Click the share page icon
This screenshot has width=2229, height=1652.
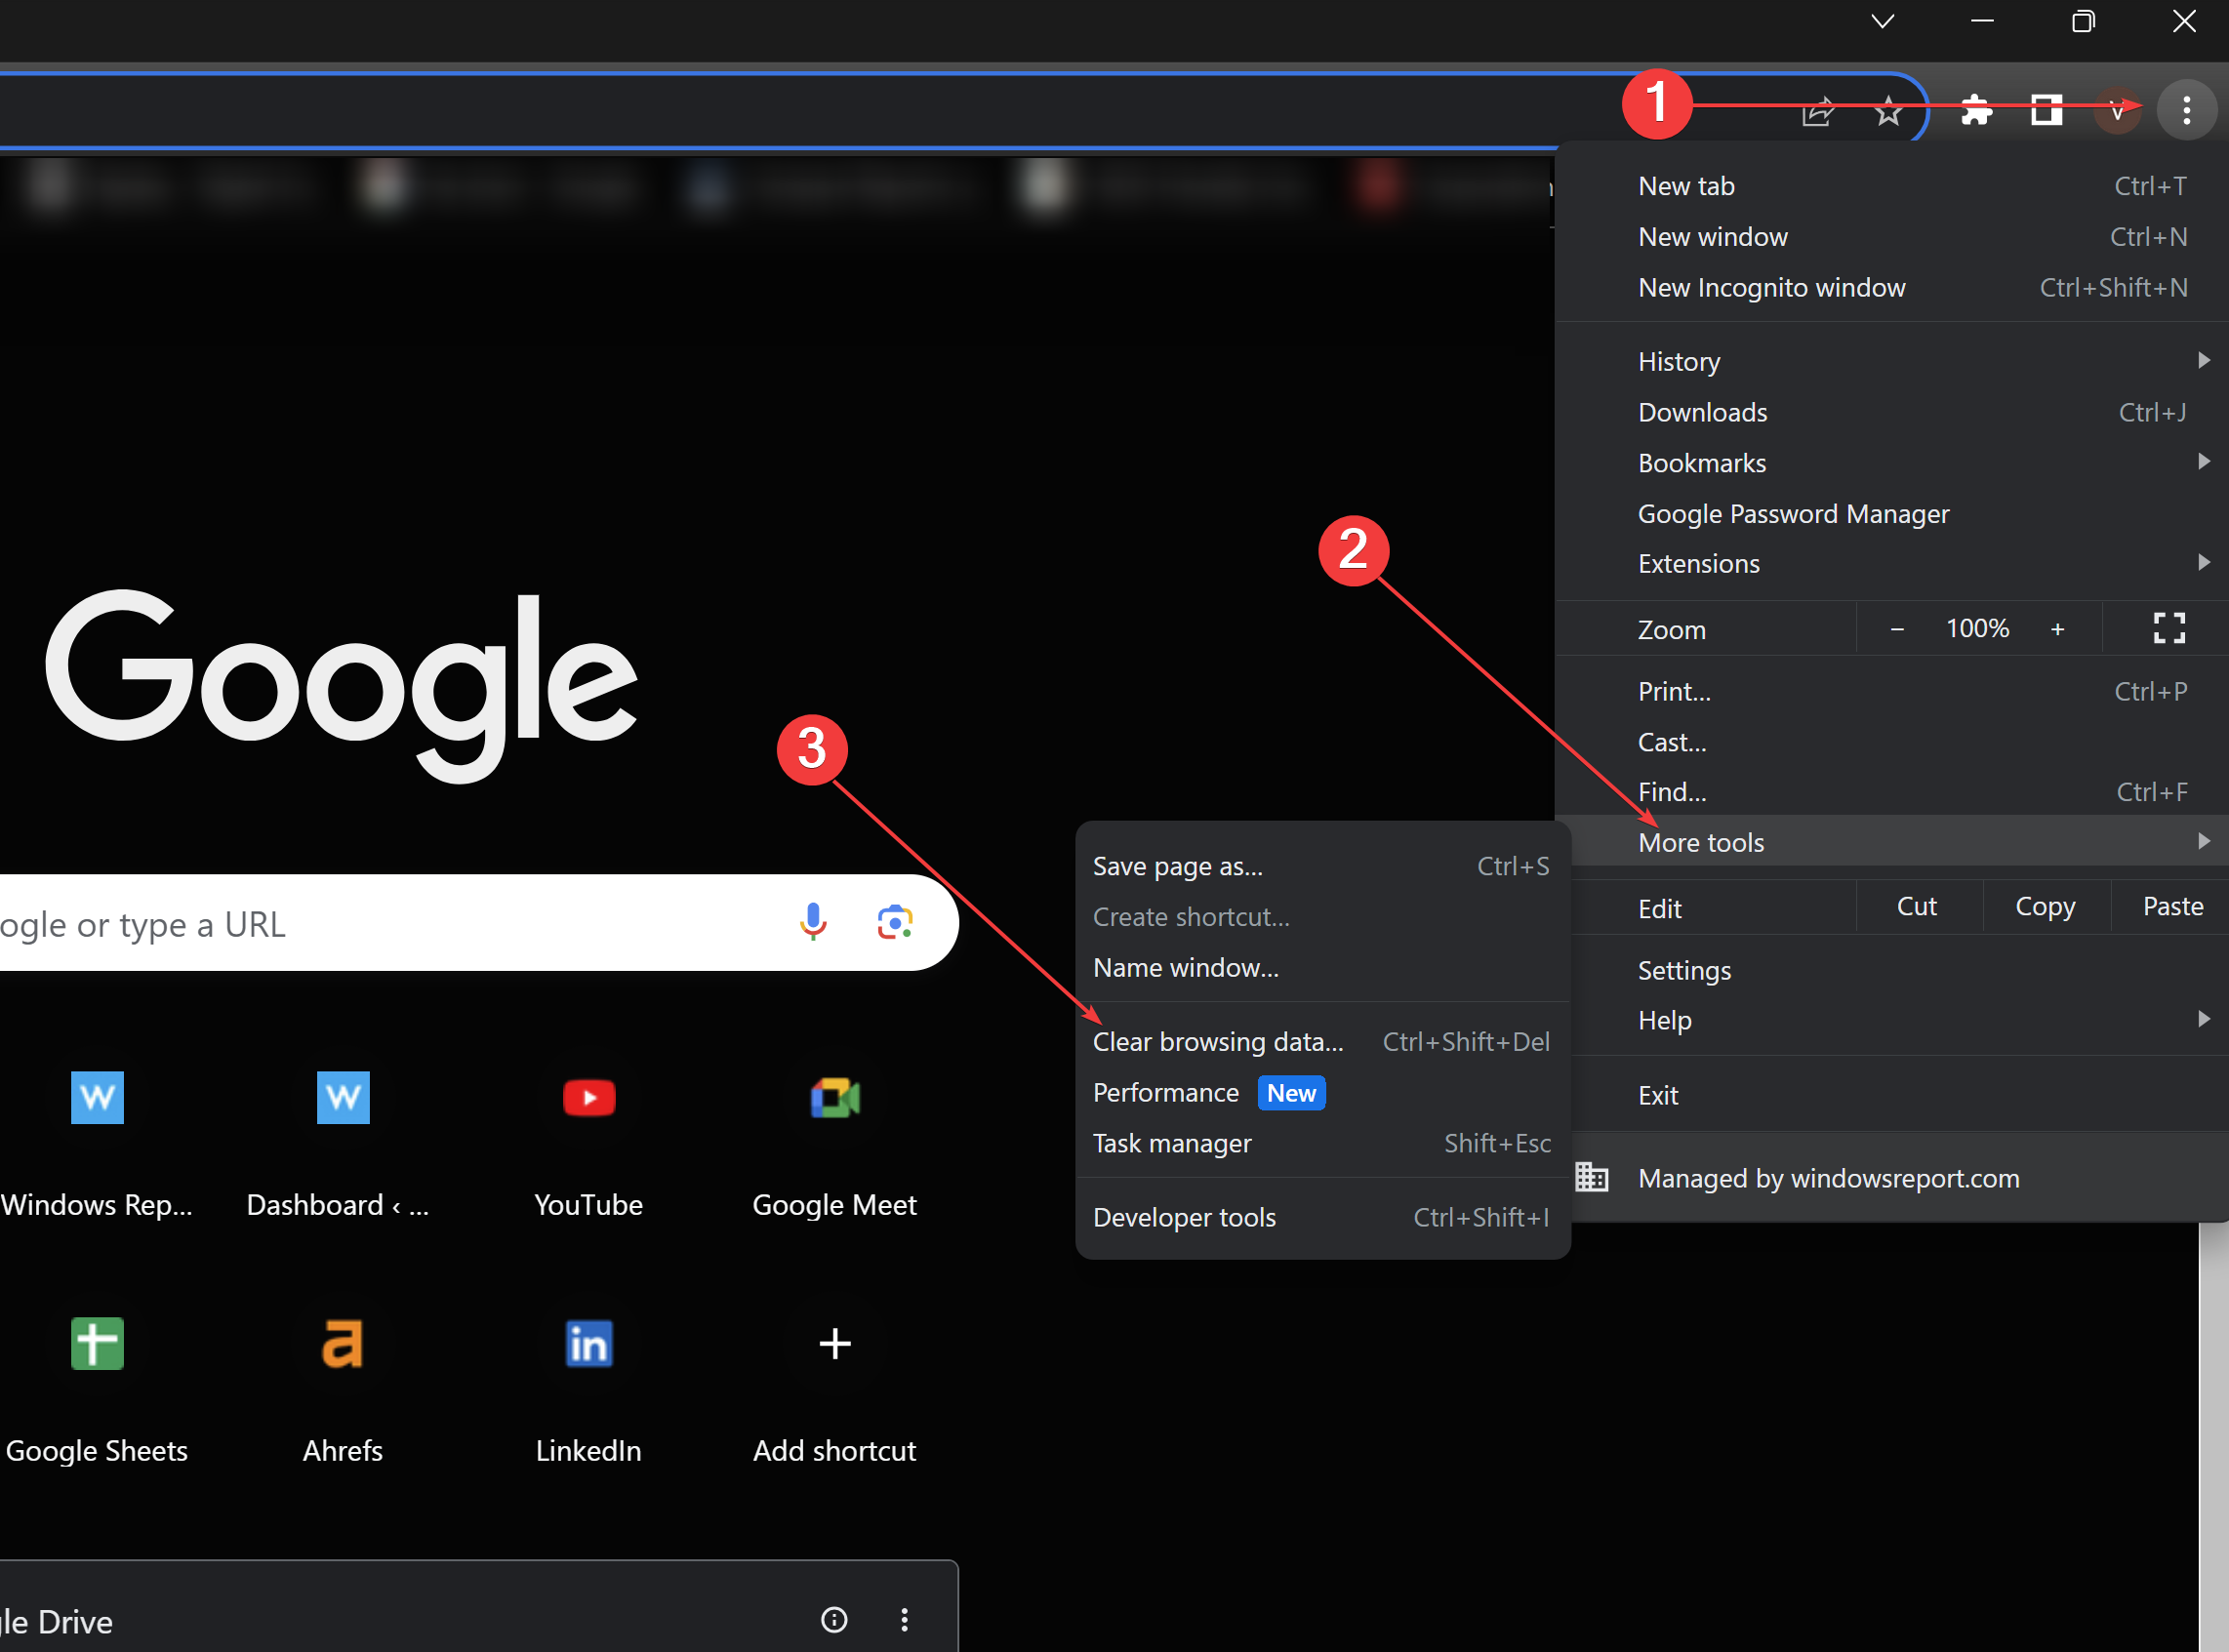point(1817,111)
